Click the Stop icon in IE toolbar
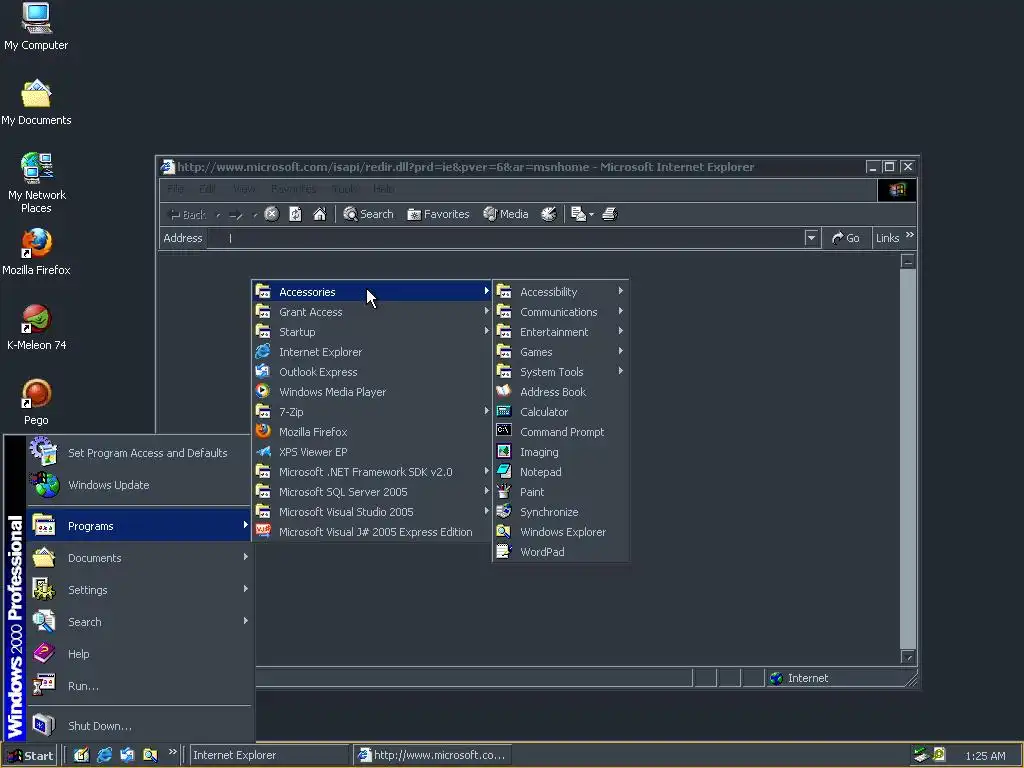 click(272, 214)
